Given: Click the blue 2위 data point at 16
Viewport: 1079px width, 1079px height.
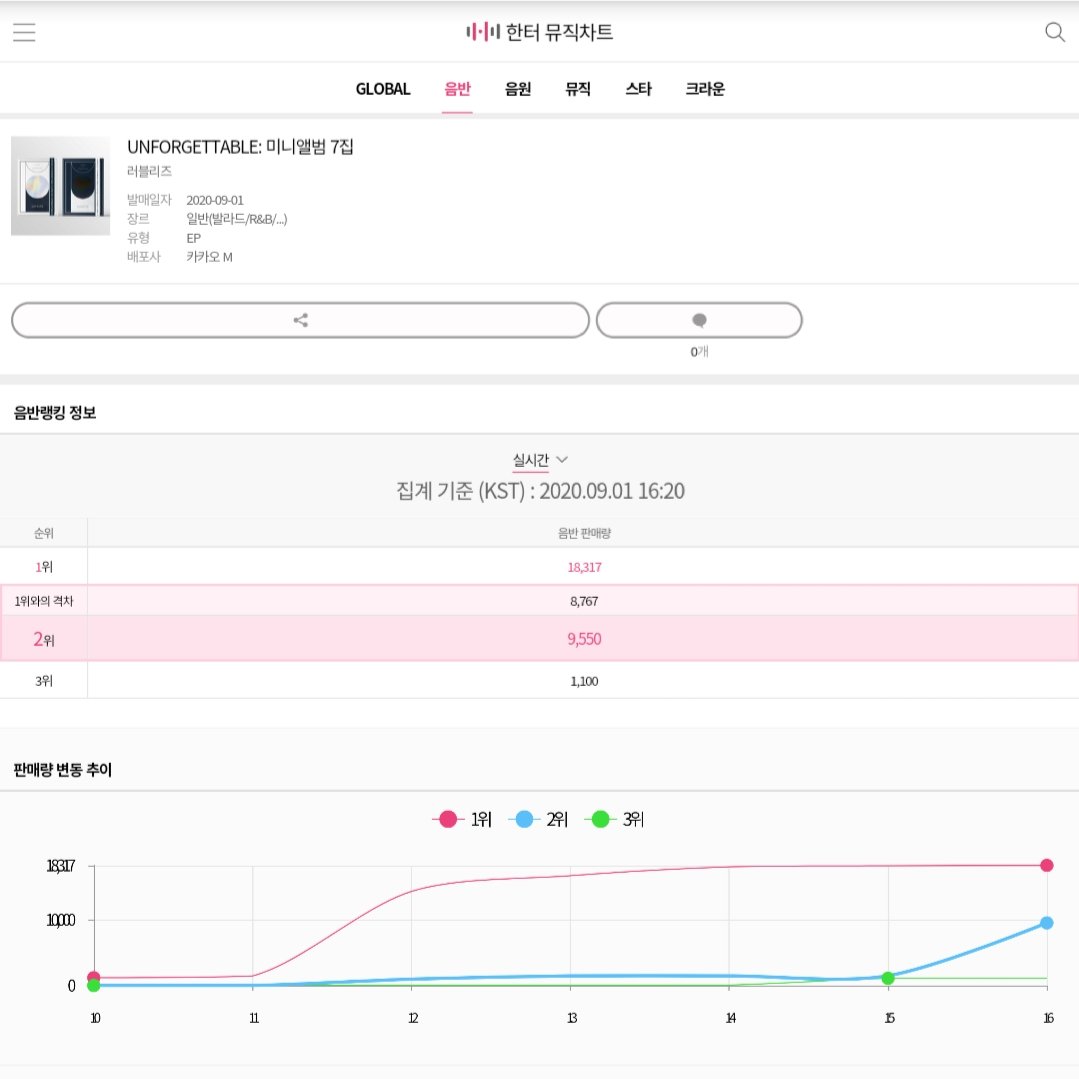Looking at the screenshot, I should [1045, 922].
